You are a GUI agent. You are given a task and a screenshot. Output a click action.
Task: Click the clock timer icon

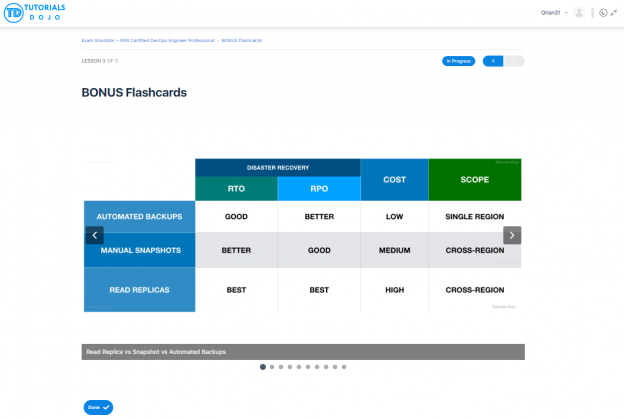click(602, 13)
